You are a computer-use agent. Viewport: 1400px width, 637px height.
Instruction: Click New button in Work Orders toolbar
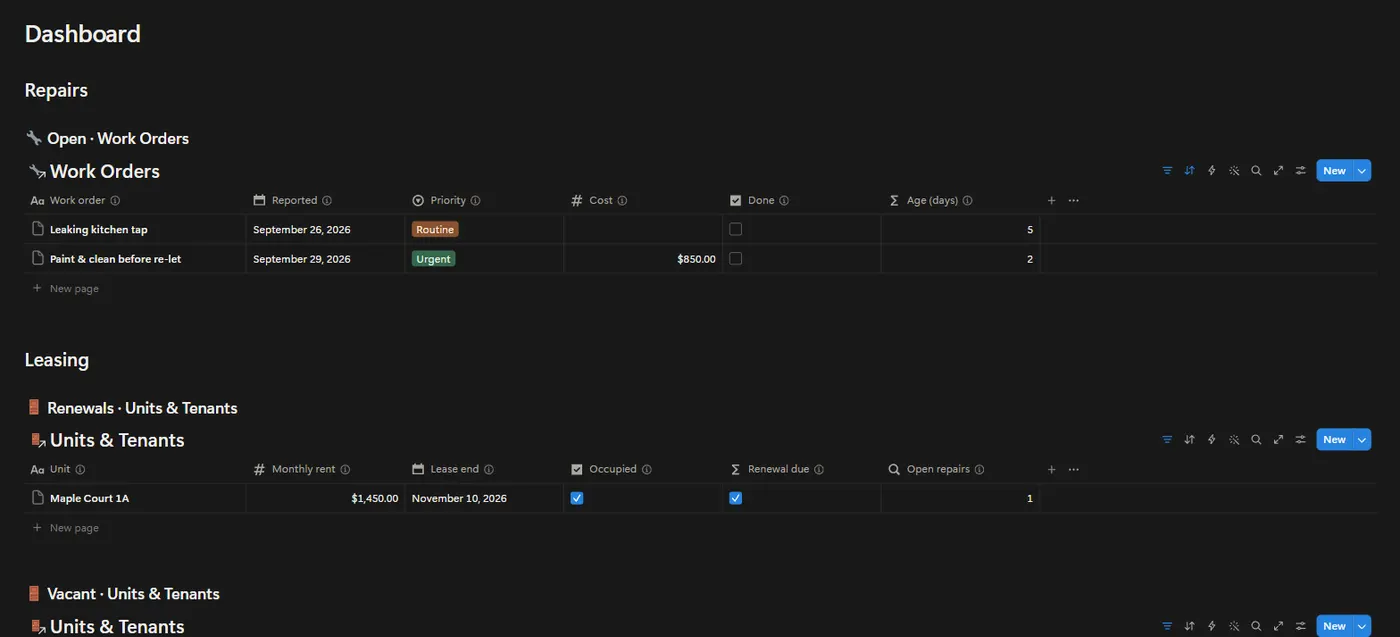[1334, 171]
